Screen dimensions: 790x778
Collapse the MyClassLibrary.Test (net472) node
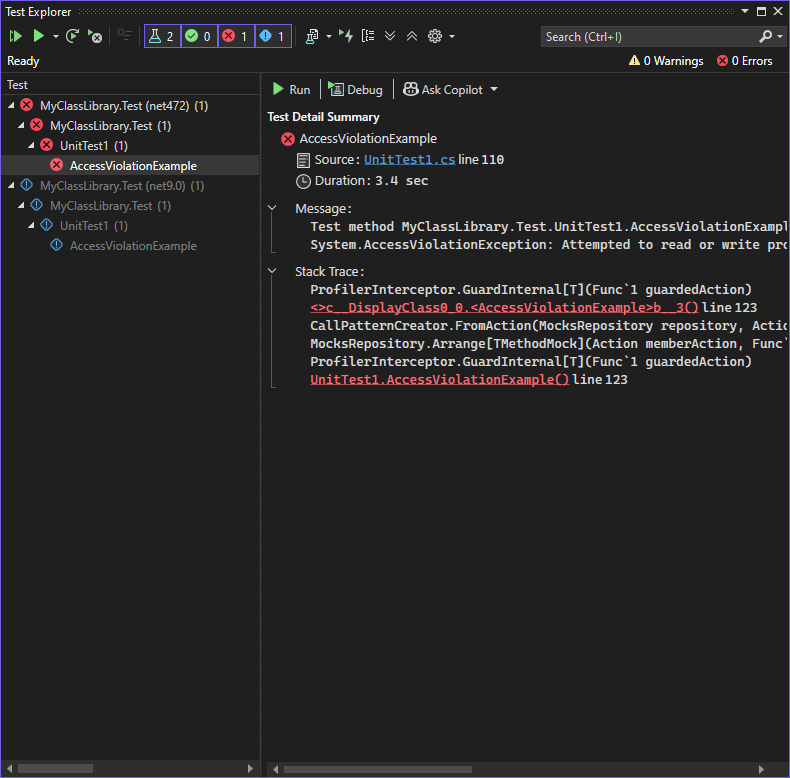click(x=11, y=105)
